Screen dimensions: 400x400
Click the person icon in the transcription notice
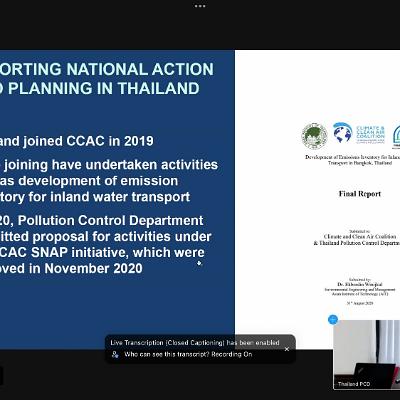tap(115, 354)
